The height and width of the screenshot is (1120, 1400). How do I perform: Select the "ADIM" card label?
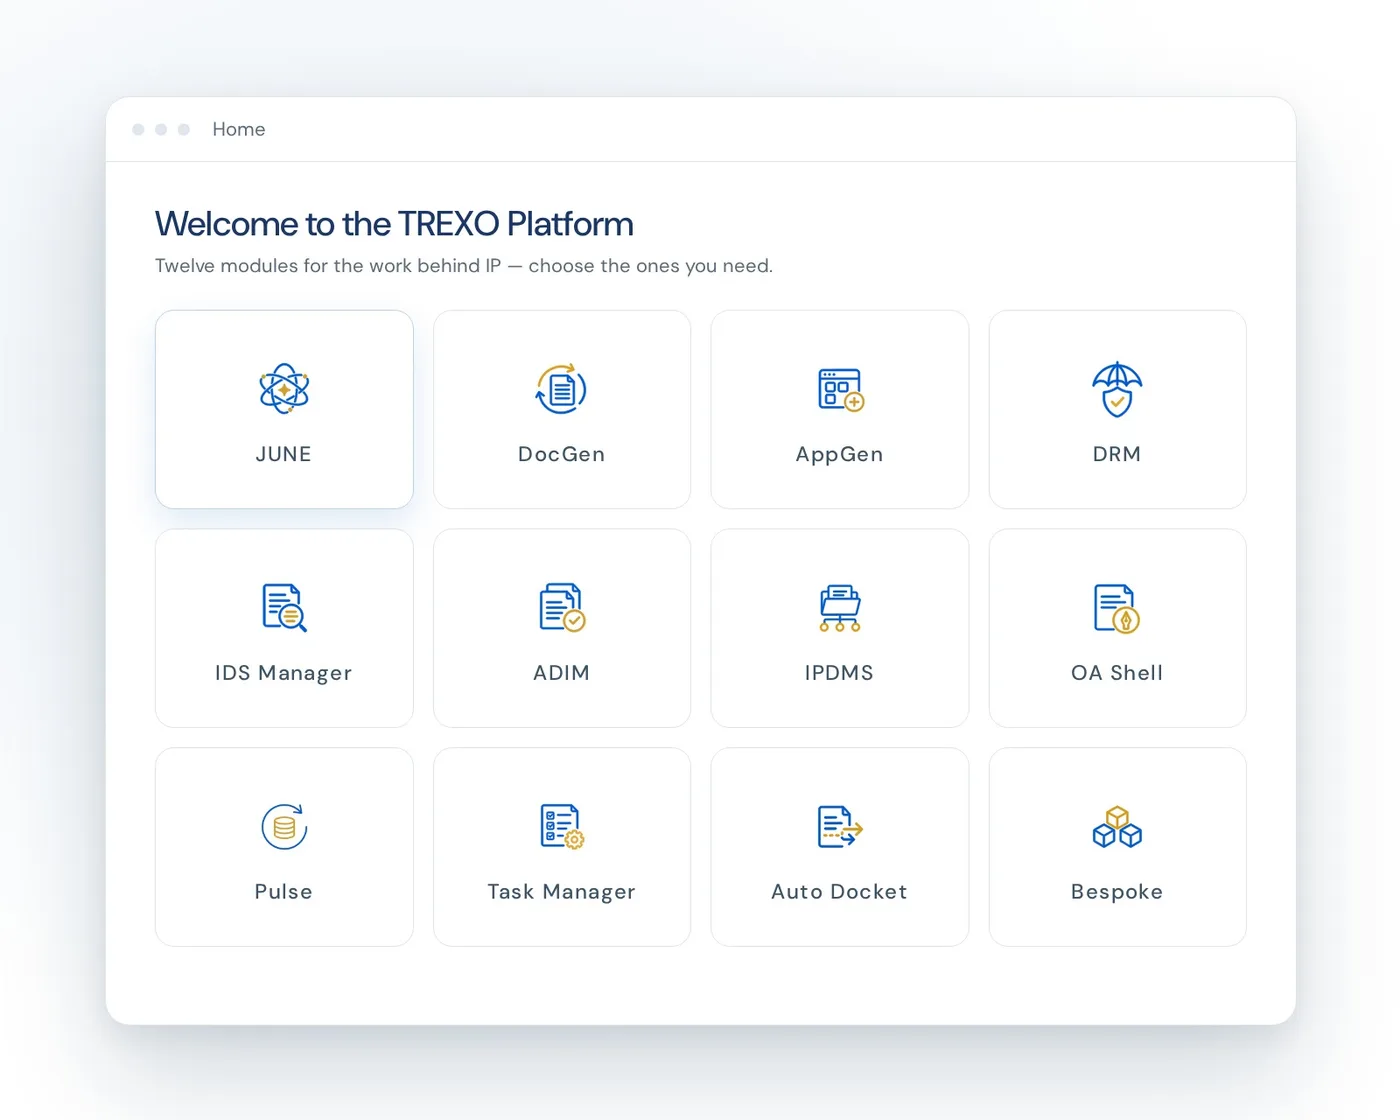point(562,673)
